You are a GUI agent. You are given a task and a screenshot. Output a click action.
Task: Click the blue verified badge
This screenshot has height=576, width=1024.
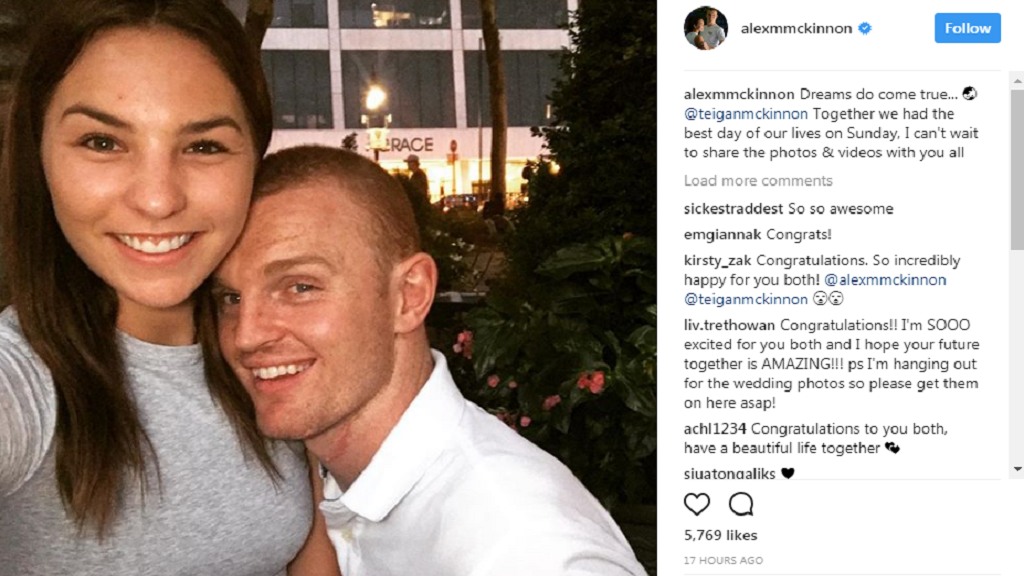[865, 28]
